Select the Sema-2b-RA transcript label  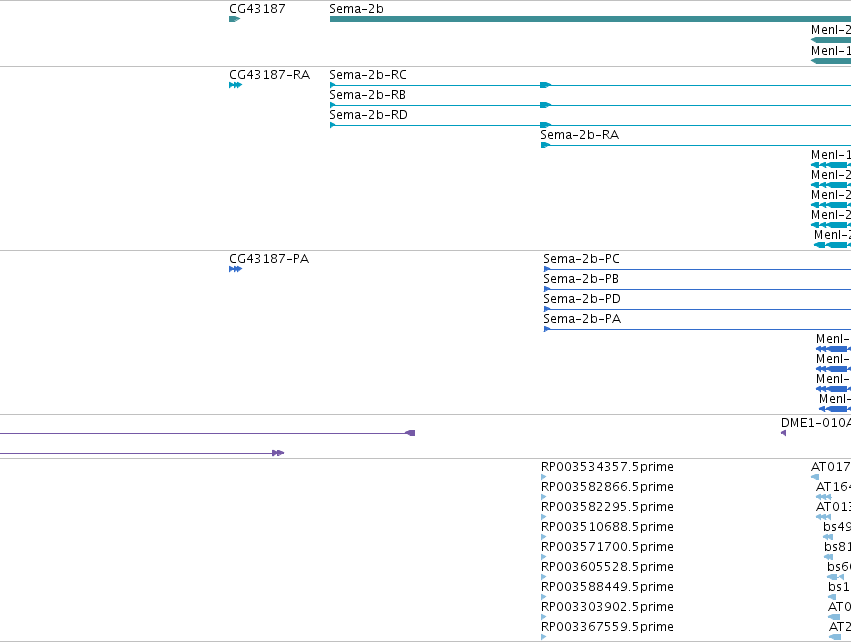(579, 135)
